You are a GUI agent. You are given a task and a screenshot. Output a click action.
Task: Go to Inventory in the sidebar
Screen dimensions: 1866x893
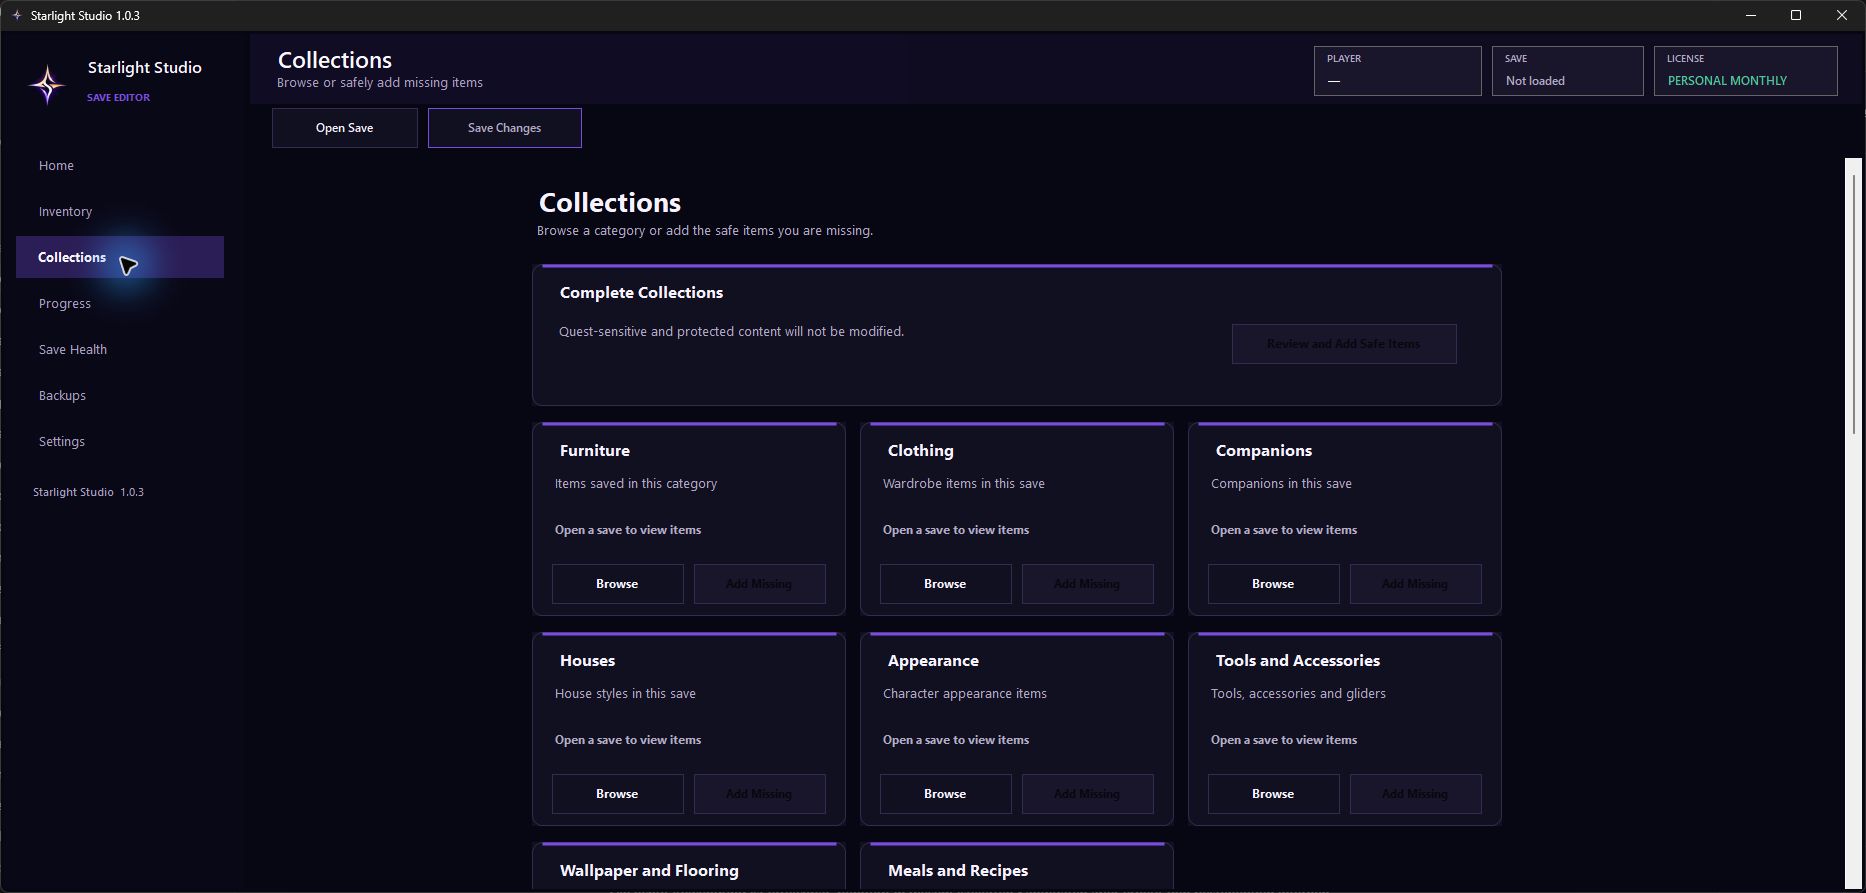[x=120, y=211]
